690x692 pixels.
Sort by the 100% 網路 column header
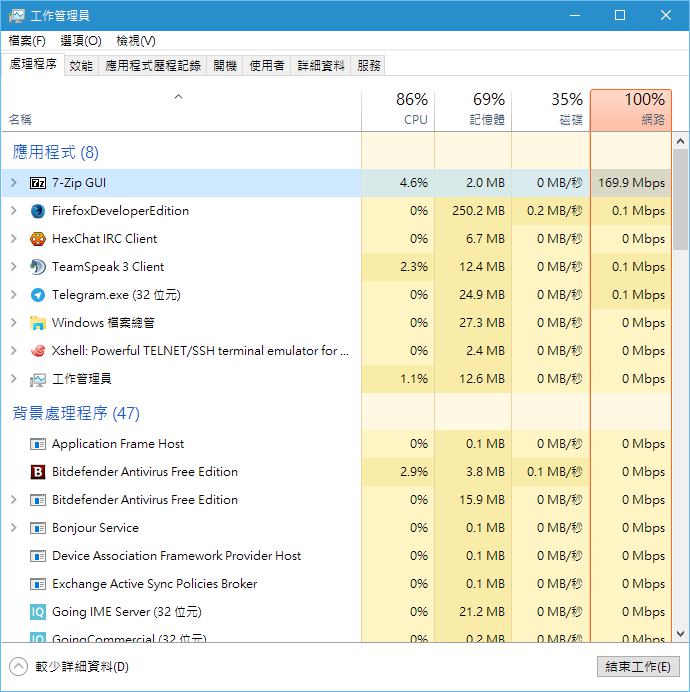pos(631,110)
